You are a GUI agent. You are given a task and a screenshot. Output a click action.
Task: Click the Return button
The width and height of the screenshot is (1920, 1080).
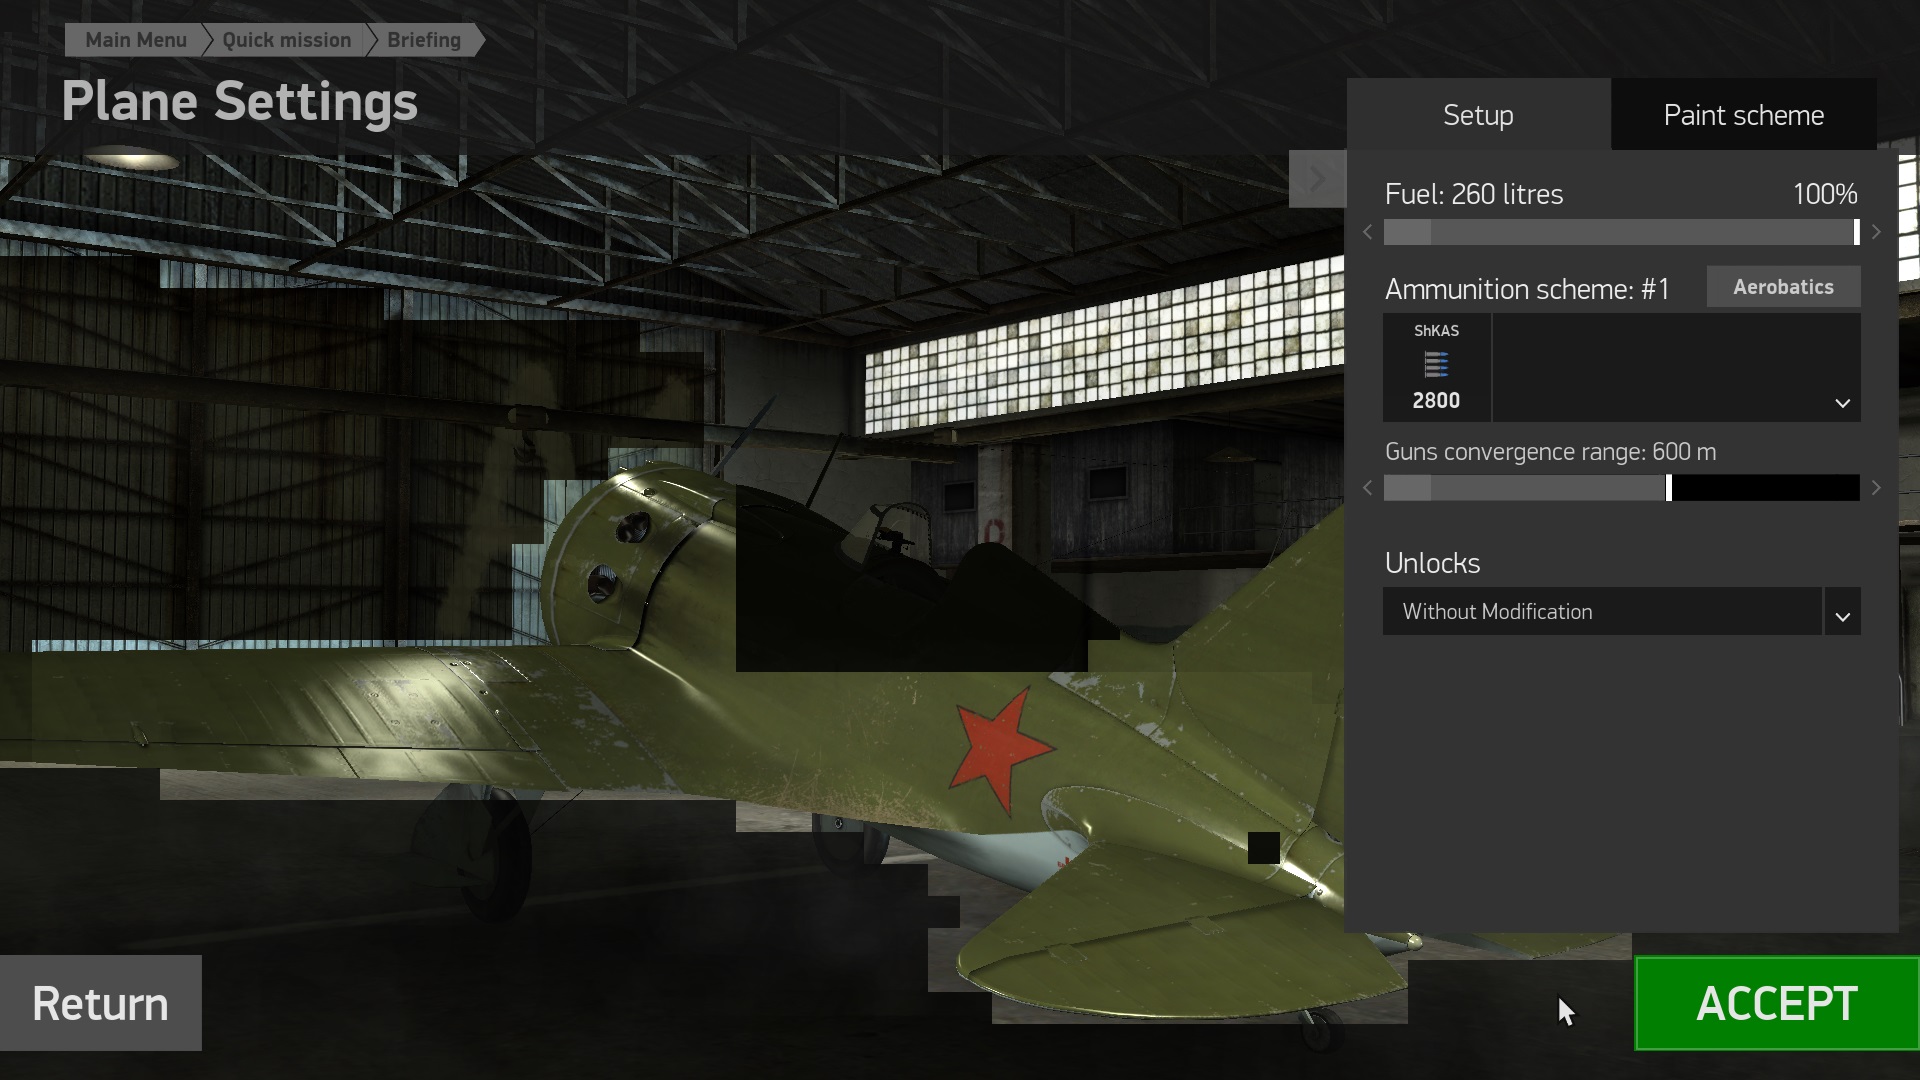100,1003
